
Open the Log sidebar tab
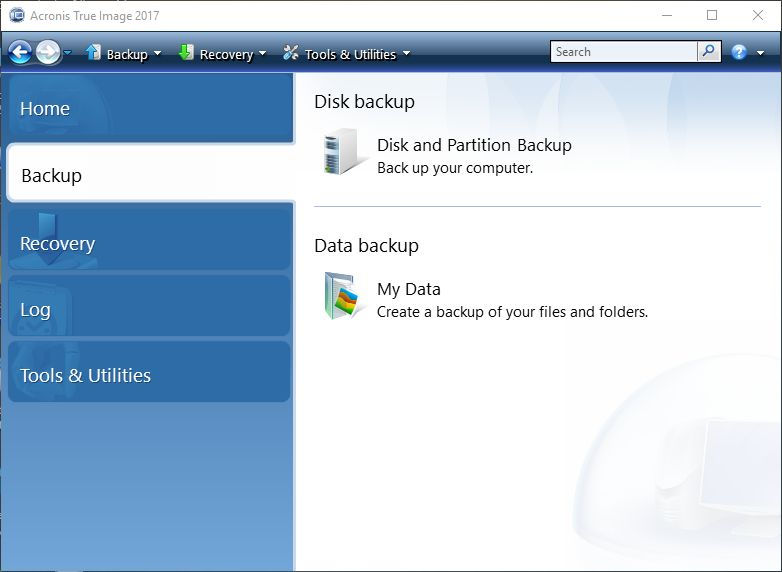(149, 306)
